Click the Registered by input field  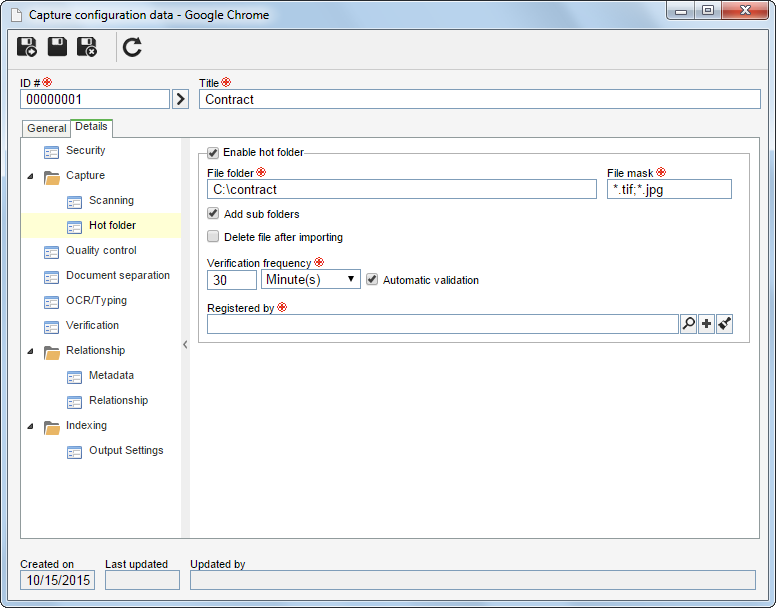[442, 324]
